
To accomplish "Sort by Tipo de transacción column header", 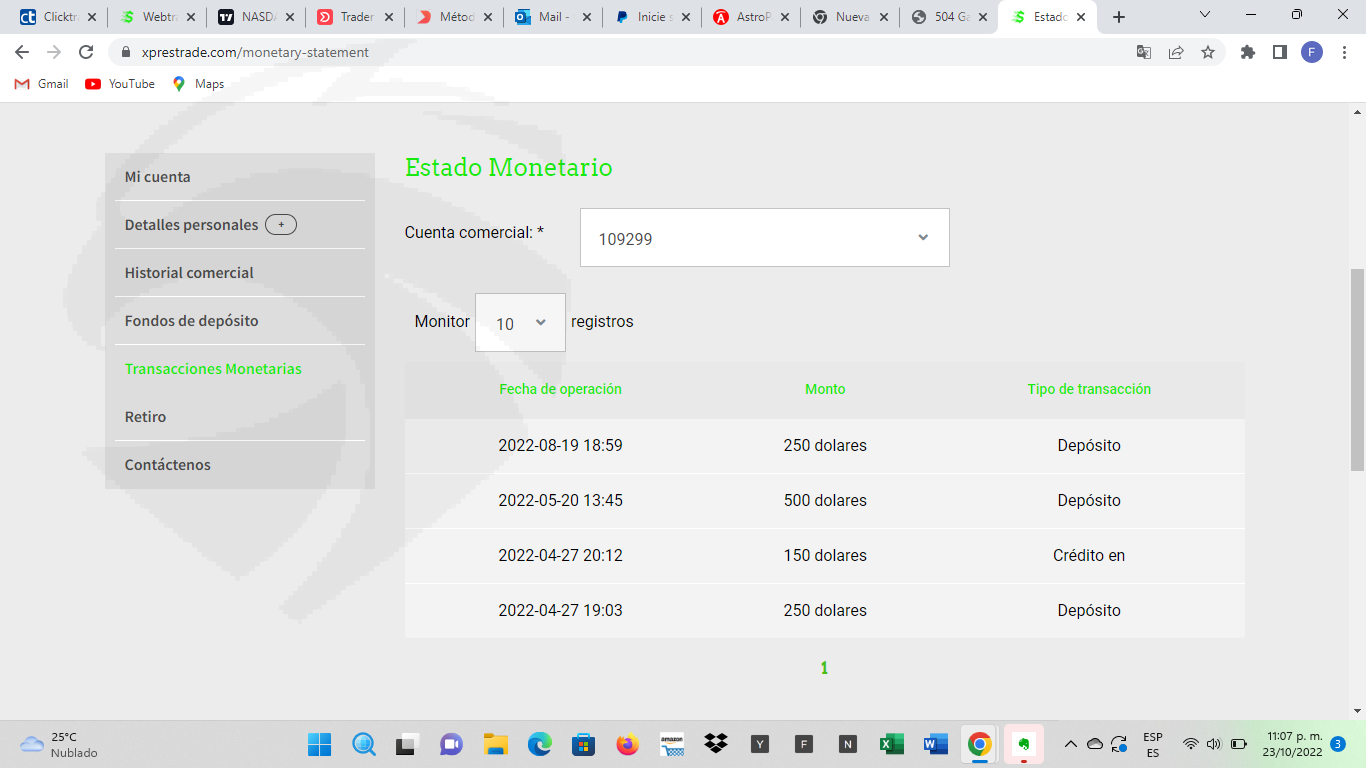I will click(x=1089, y=389).
